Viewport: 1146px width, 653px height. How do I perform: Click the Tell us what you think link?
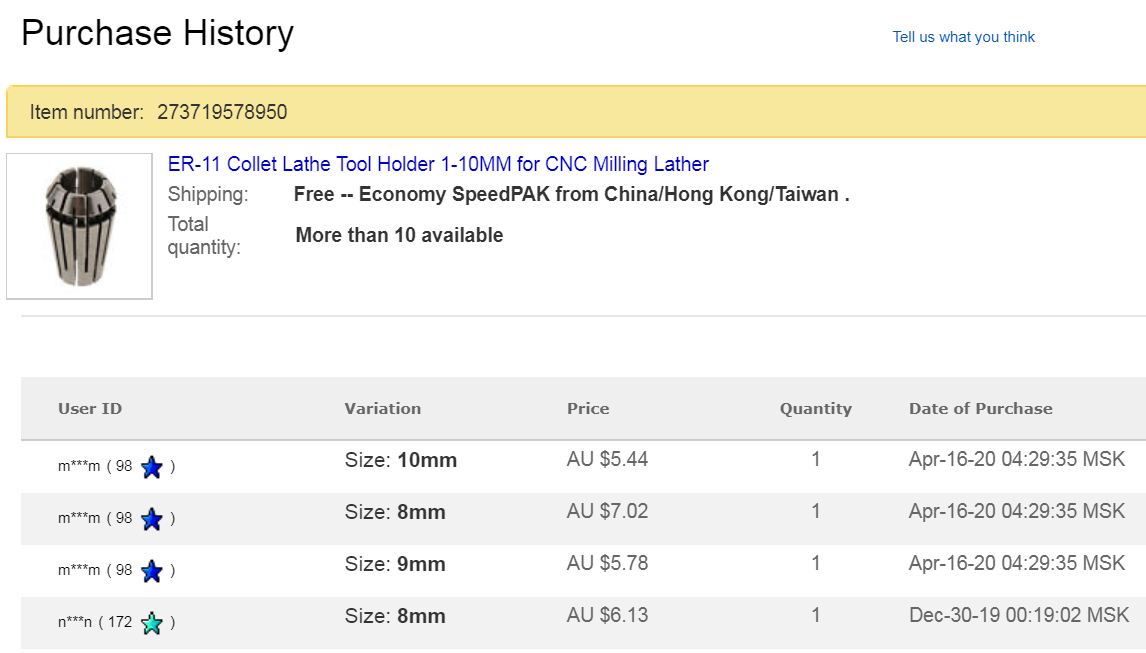pos(963,37)
